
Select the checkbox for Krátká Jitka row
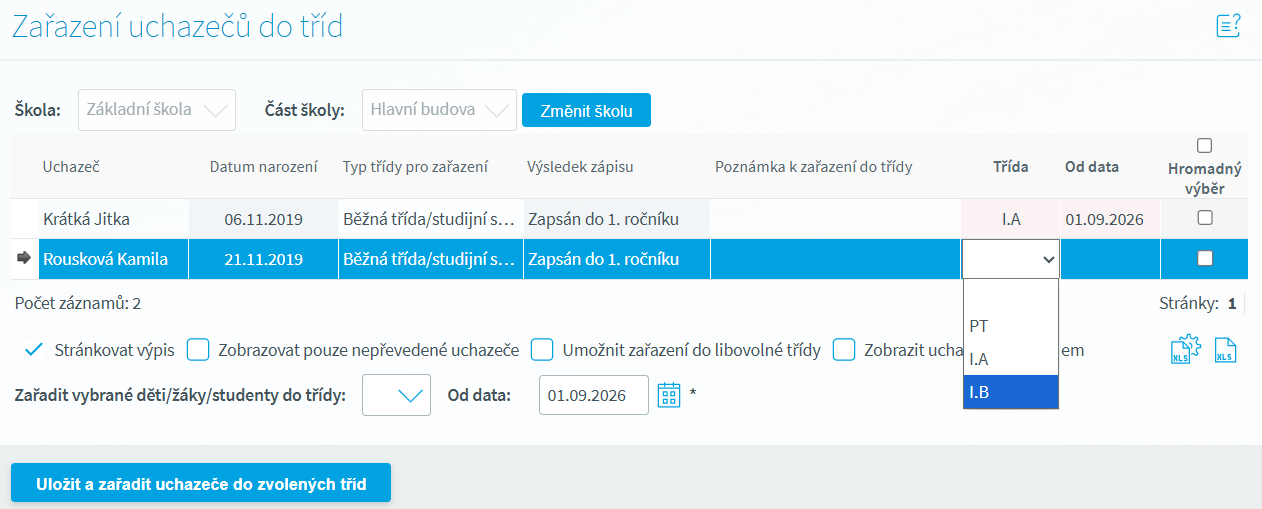click(x=1205, y=218)
